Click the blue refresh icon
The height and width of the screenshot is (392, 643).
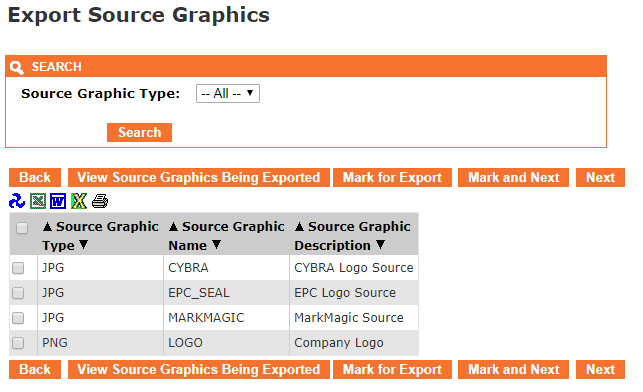tap(17, 201)
